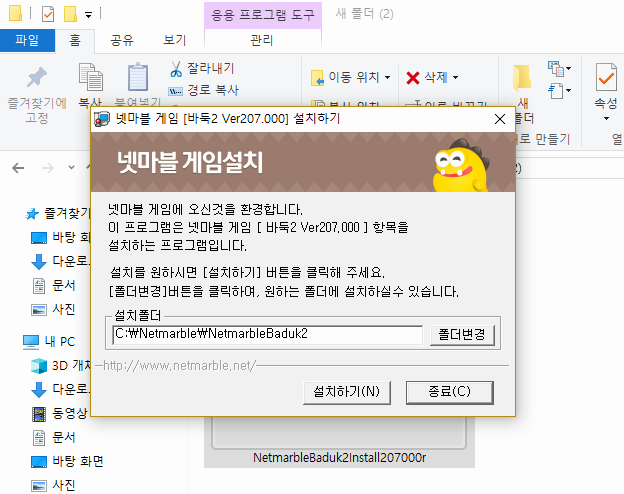Select 바탕 화면 under 내 PC
The width and height of the screenshot is (624, 494).
[68, 461]
